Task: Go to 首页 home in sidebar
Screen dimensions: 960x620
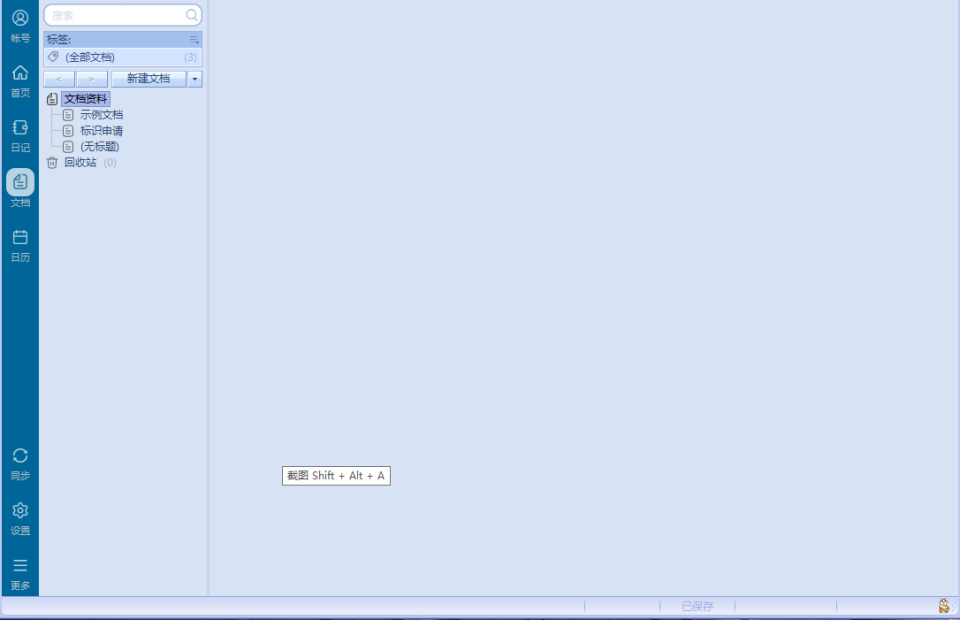Action: (20, 73)
